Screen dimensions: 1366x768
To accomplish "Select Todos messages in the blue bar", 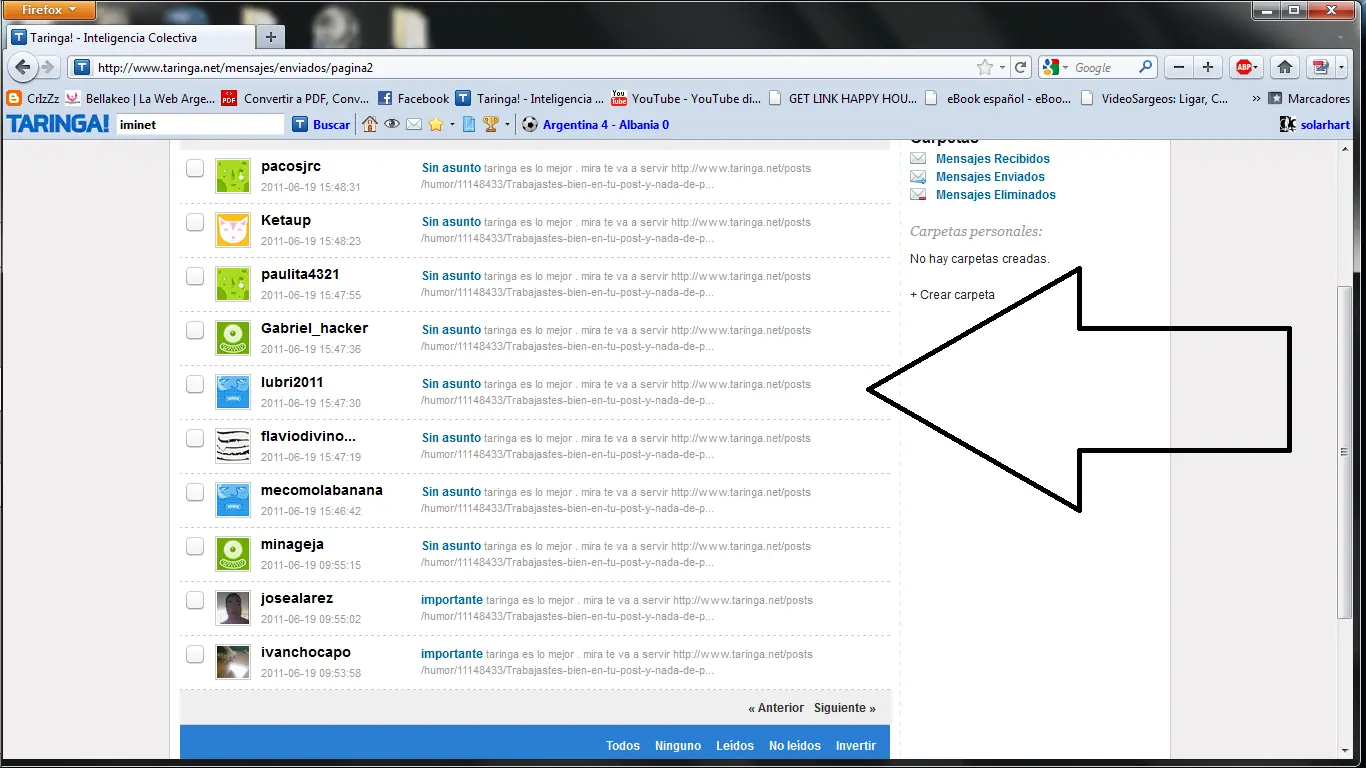I will pos(623,745).
